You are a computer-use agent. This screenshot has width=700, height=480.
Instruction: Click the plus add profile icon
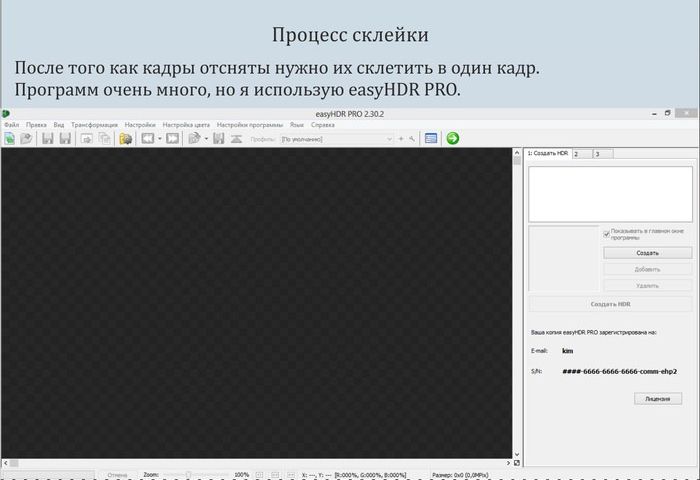[401, 139]
